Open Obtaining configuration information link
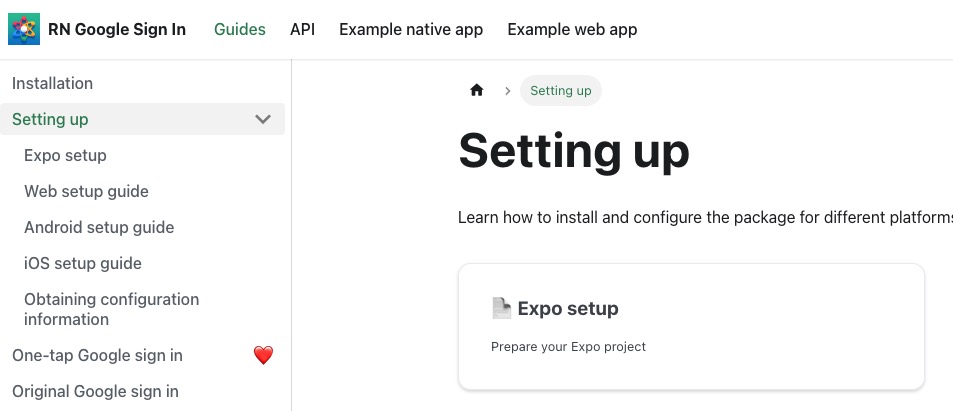 pyautogui.click(x=111, y=309)
